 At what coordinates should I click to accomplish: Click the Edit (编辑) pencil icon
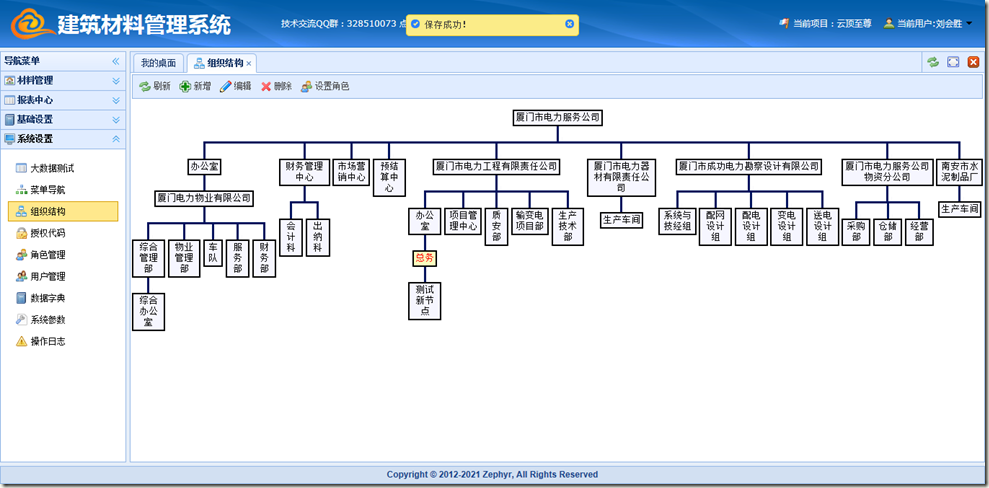click(x=226, y=87)
